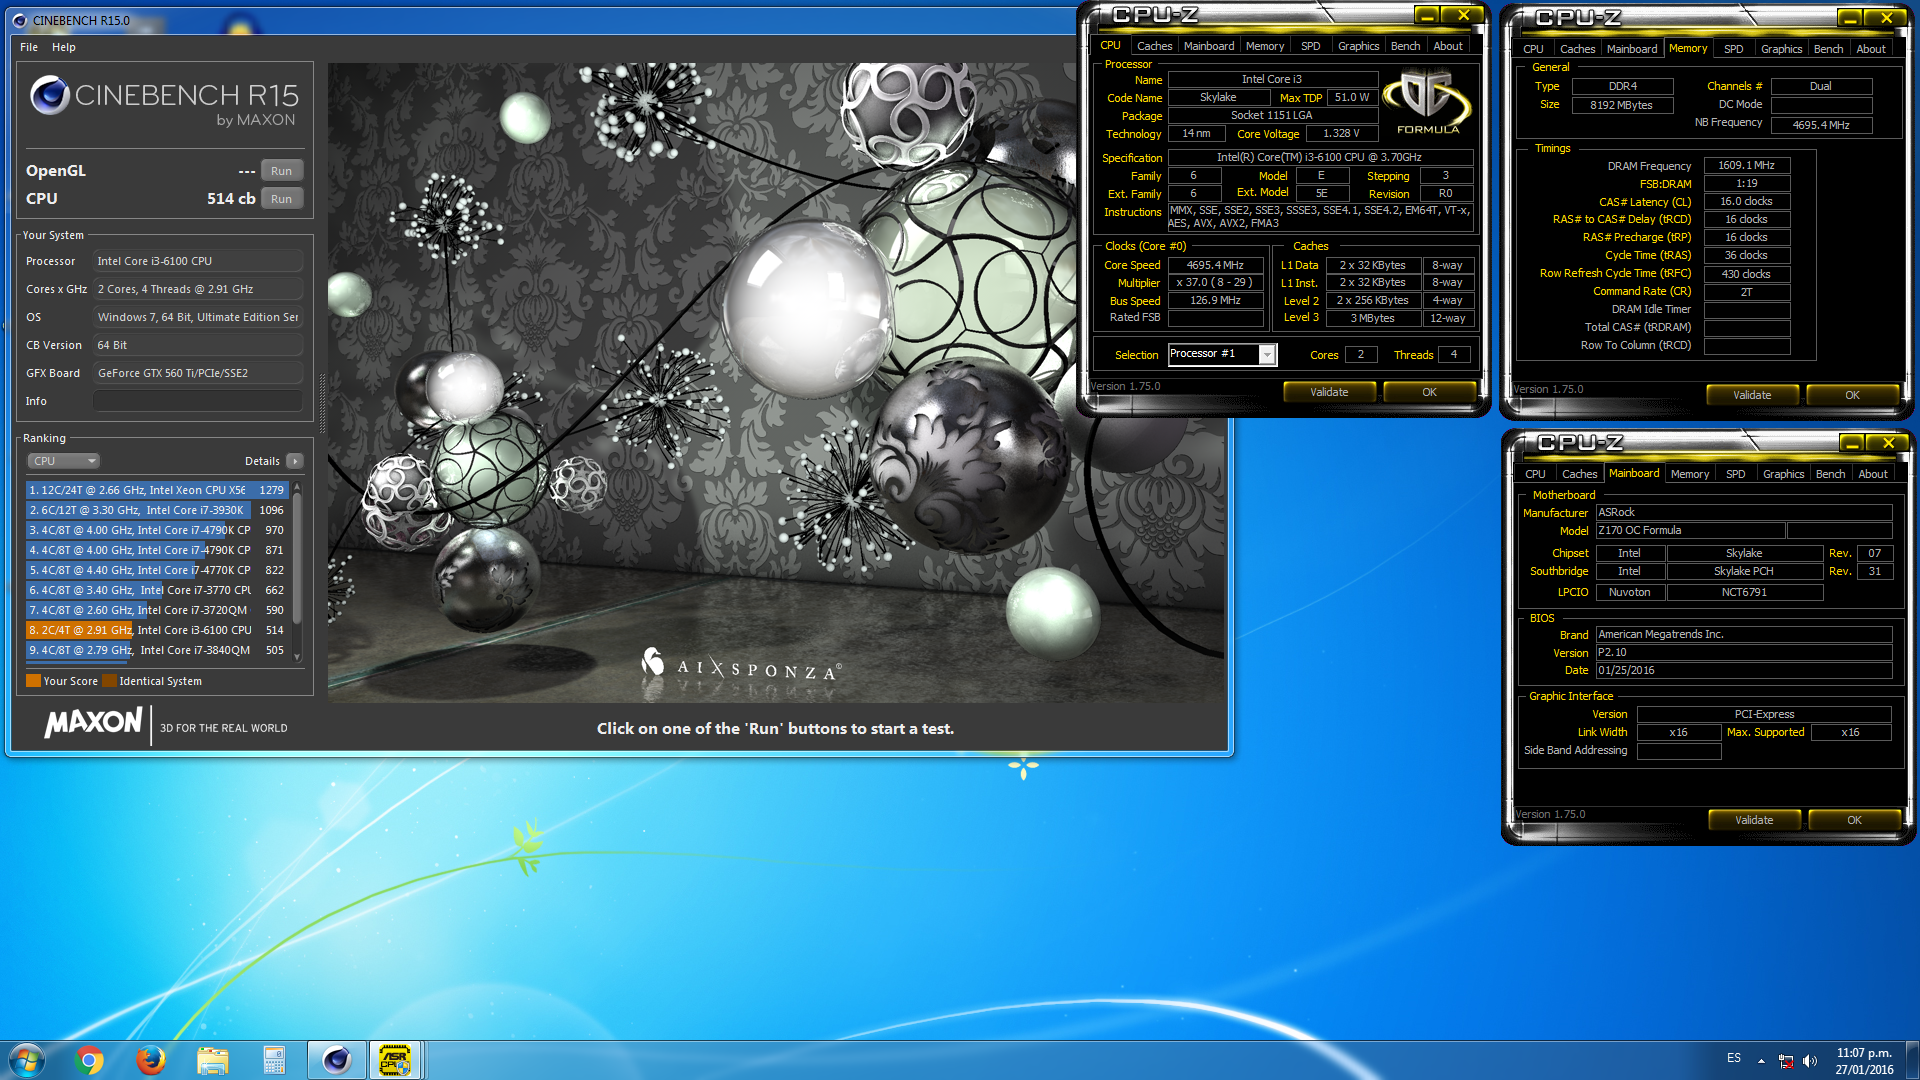The image size is (1920, 1080).
Task: Select ranking entry Core i3-6100 514
Action: pyautogui.click(x=158, y=630)
